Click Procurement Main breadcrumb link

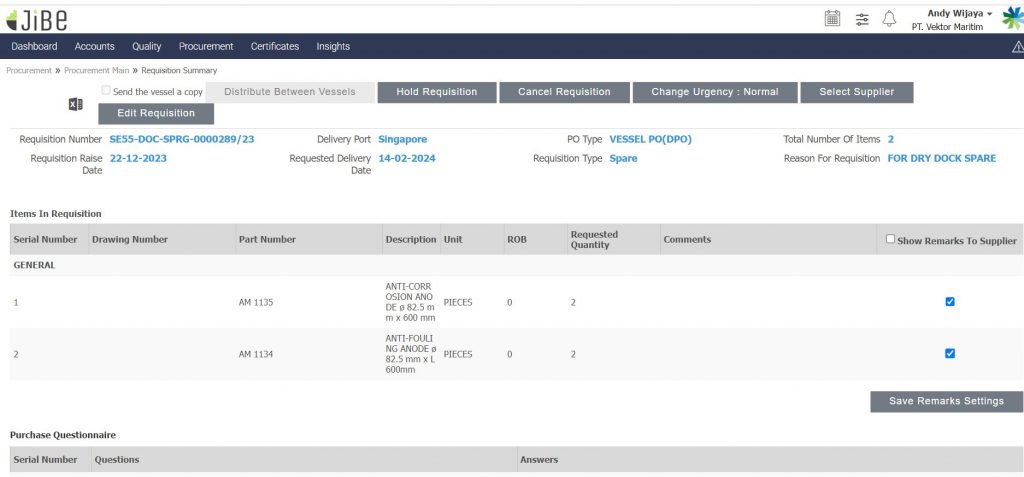coord(97,71)
